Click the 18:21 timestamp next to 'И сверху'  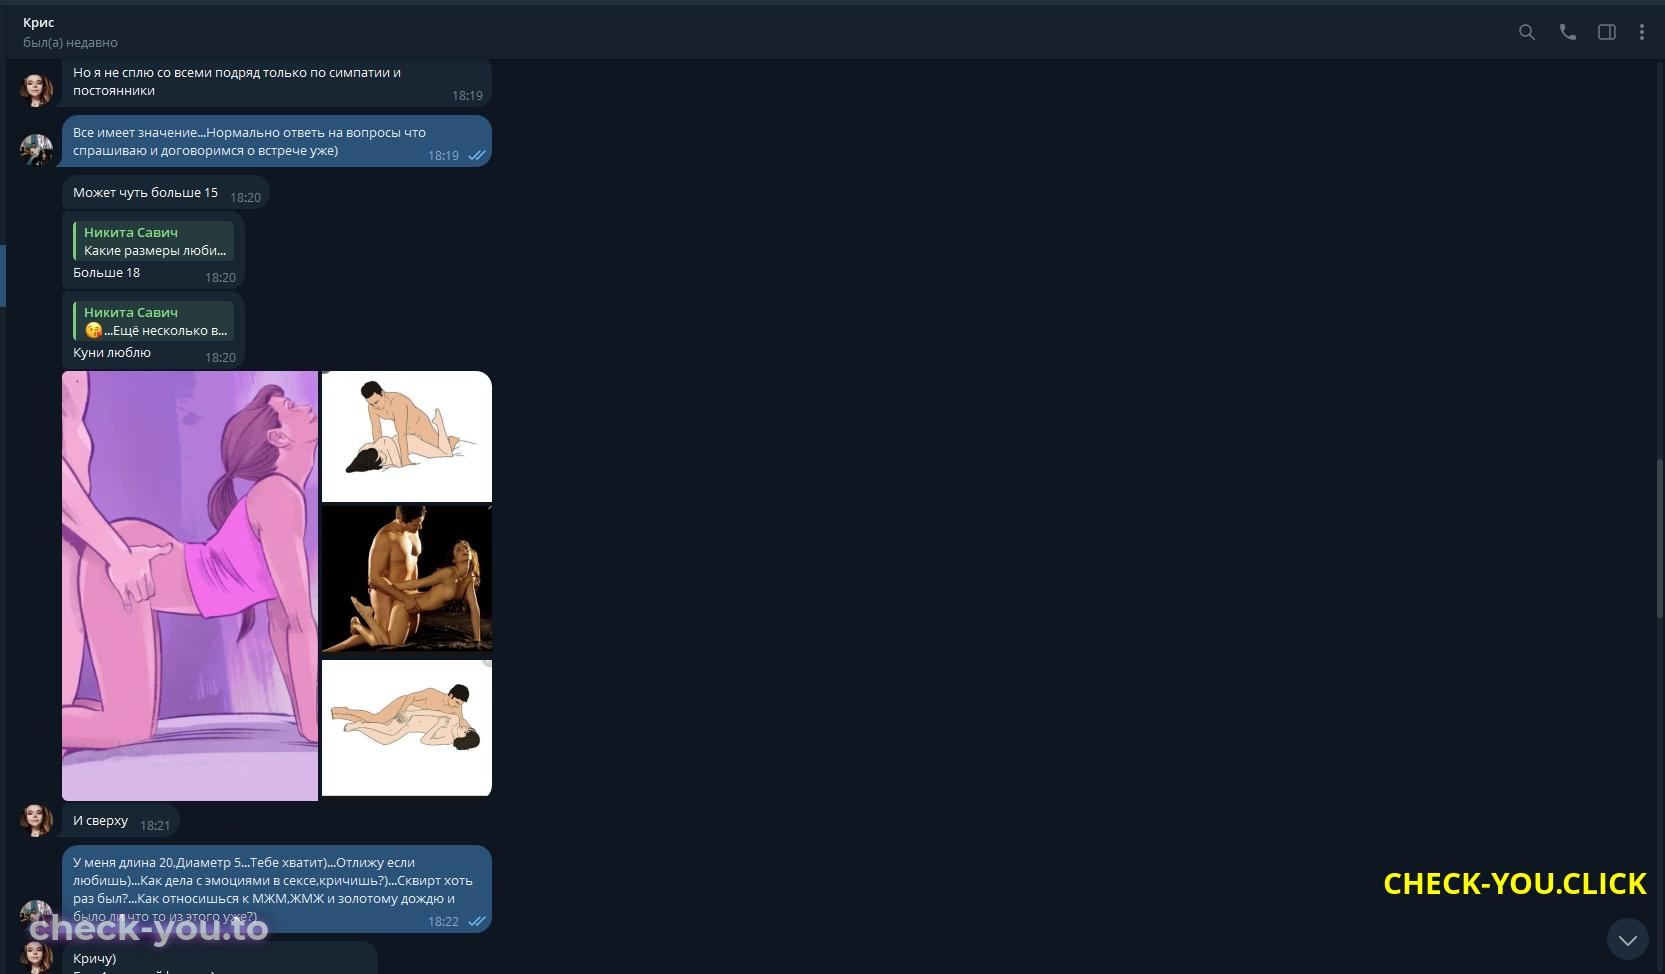pyautogui.click(x=155, y=825)
